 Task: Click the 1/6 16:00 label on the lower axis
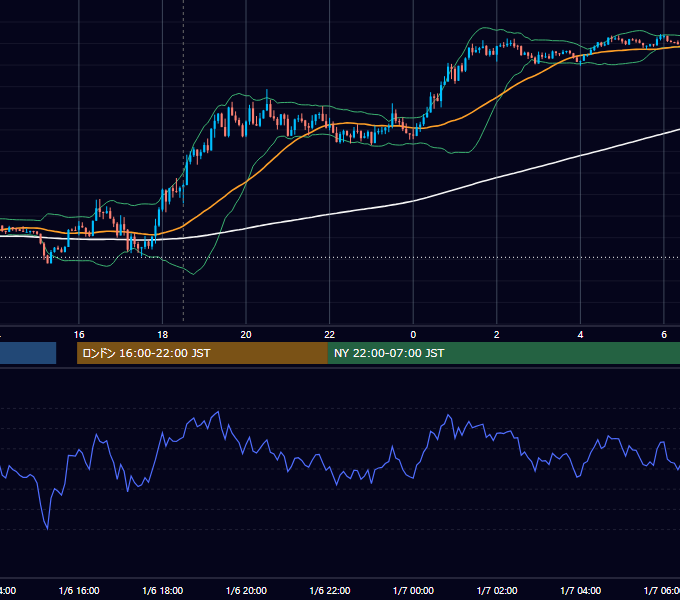click(x=79, y=590)
